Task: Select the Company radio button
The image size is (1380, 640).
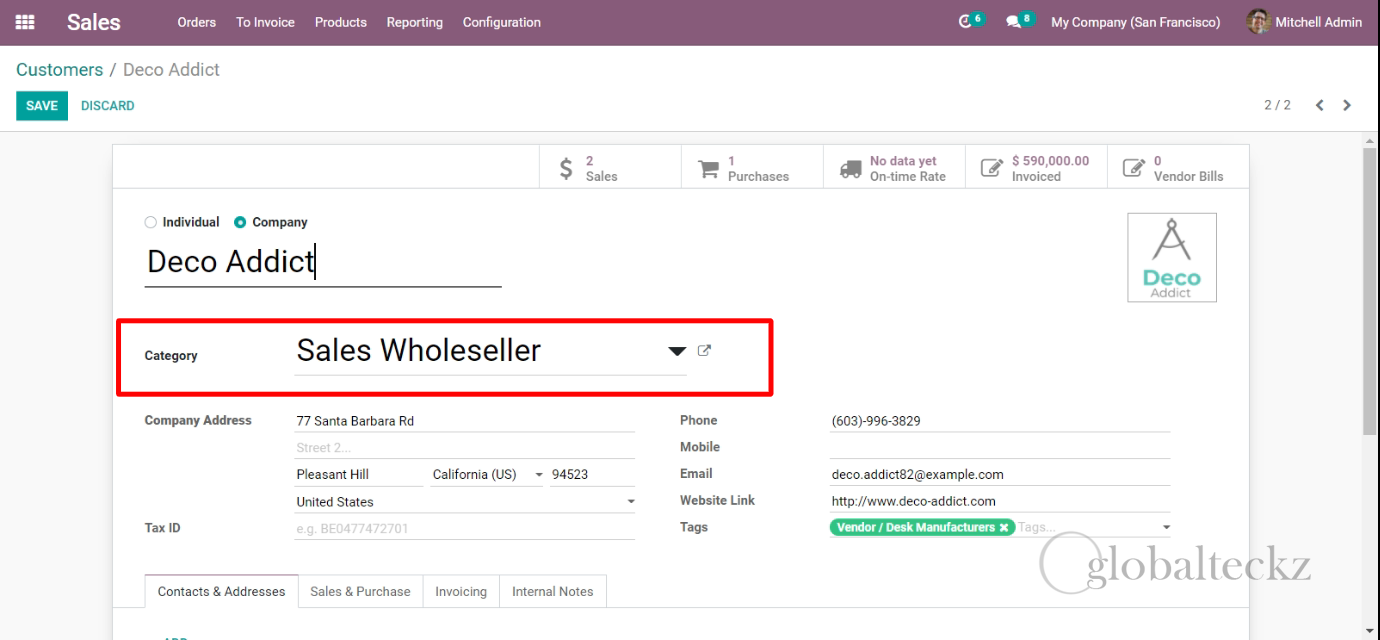Action: point(240,222)
